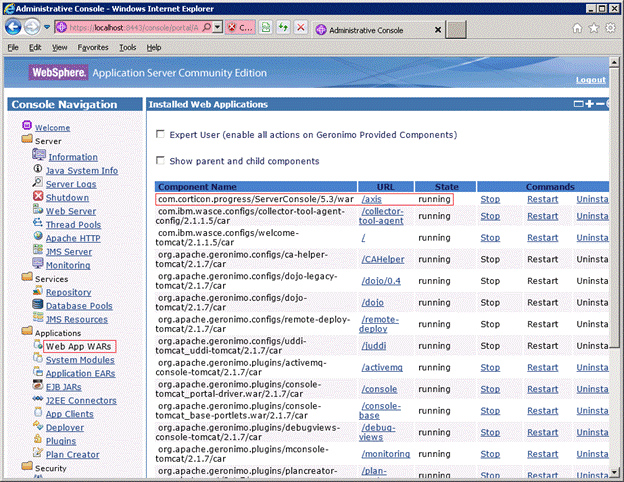The width and height of the screenshot is (624, 482).
Task: Click the compatibility view page icon
Action: click(265, 27)
